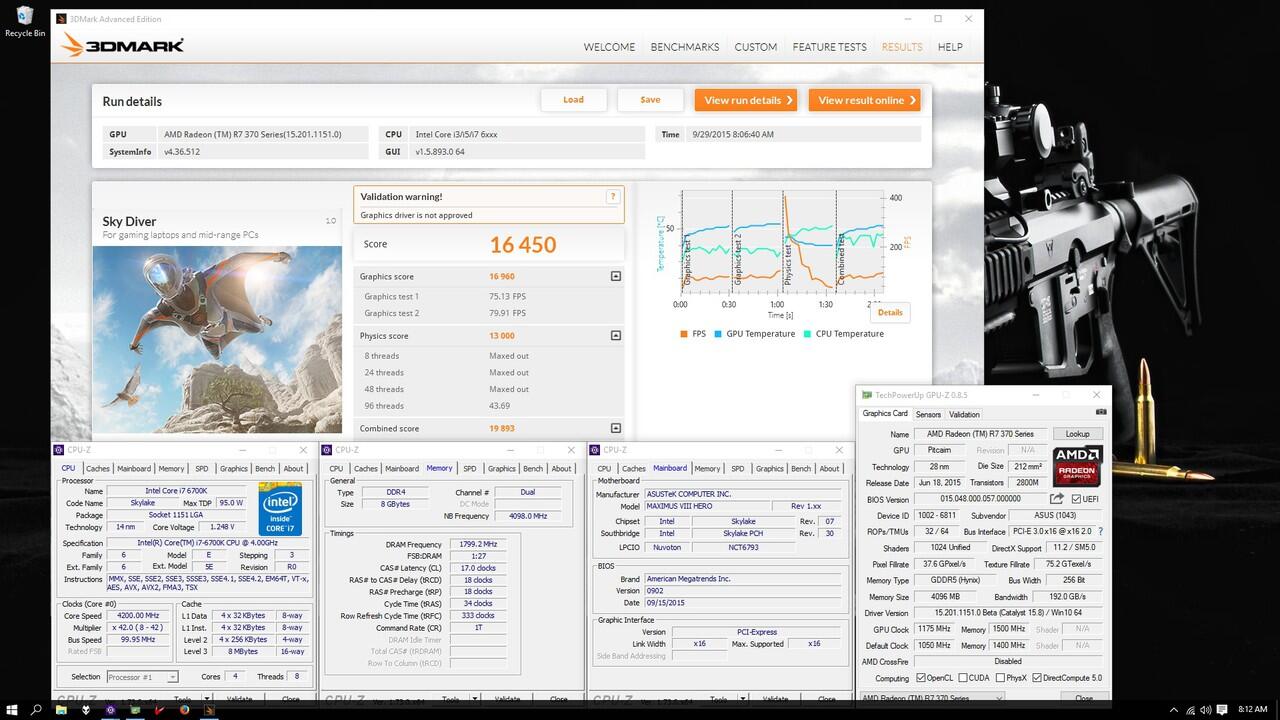The height and width of the screenshot is (720, 1280).
Task: Click the GPU-Z screenshot camera icon
Action: pyautogui.click(x=1101, y=412)
